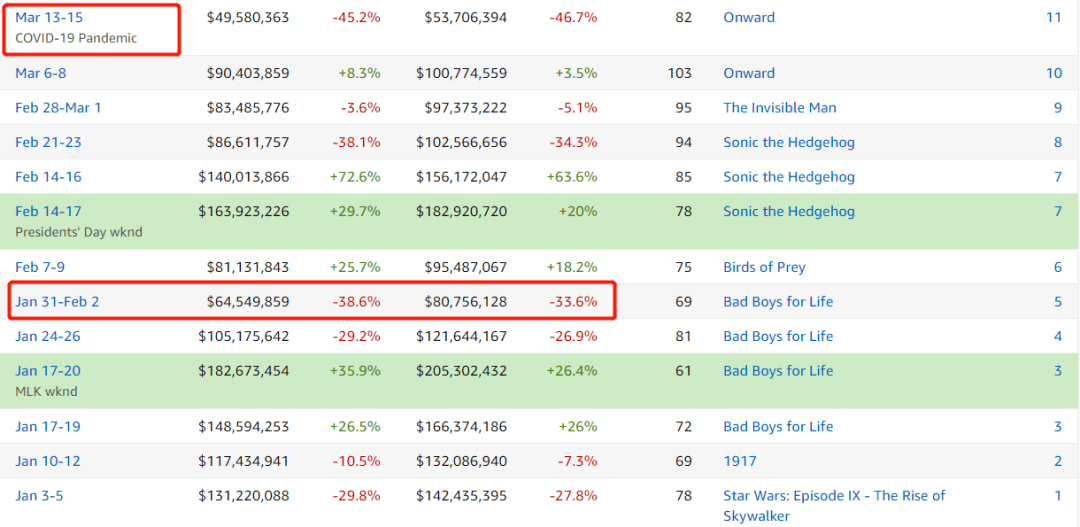Open Birds of Prey movie link
Image resolution: width=1080 pixels, height=527 pixels.
point(764,267)
